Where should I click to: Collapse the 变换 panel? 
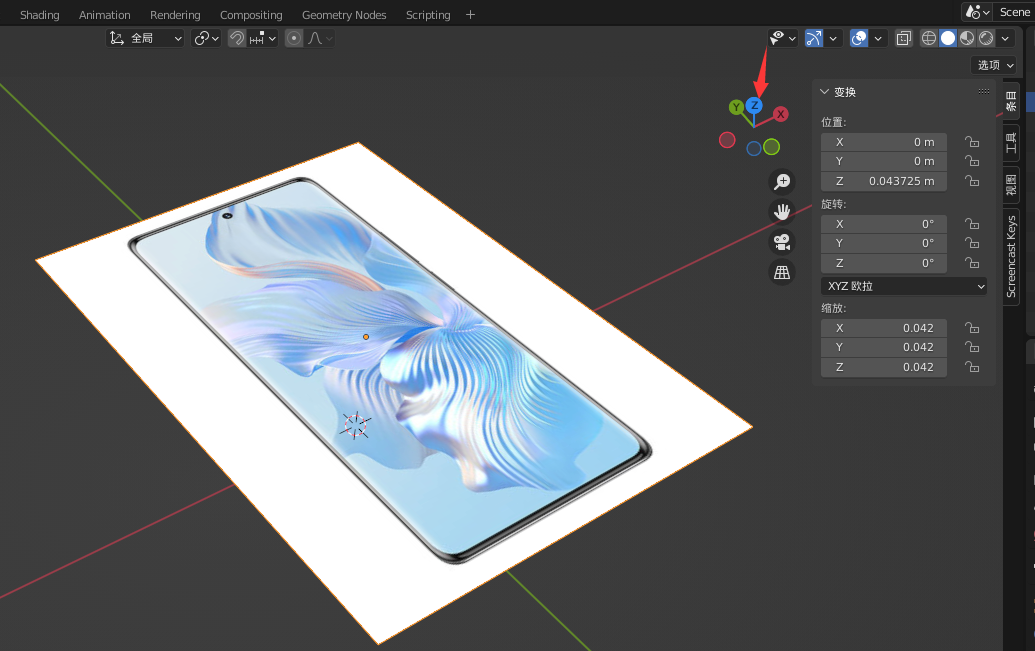[x=825, y=92]
